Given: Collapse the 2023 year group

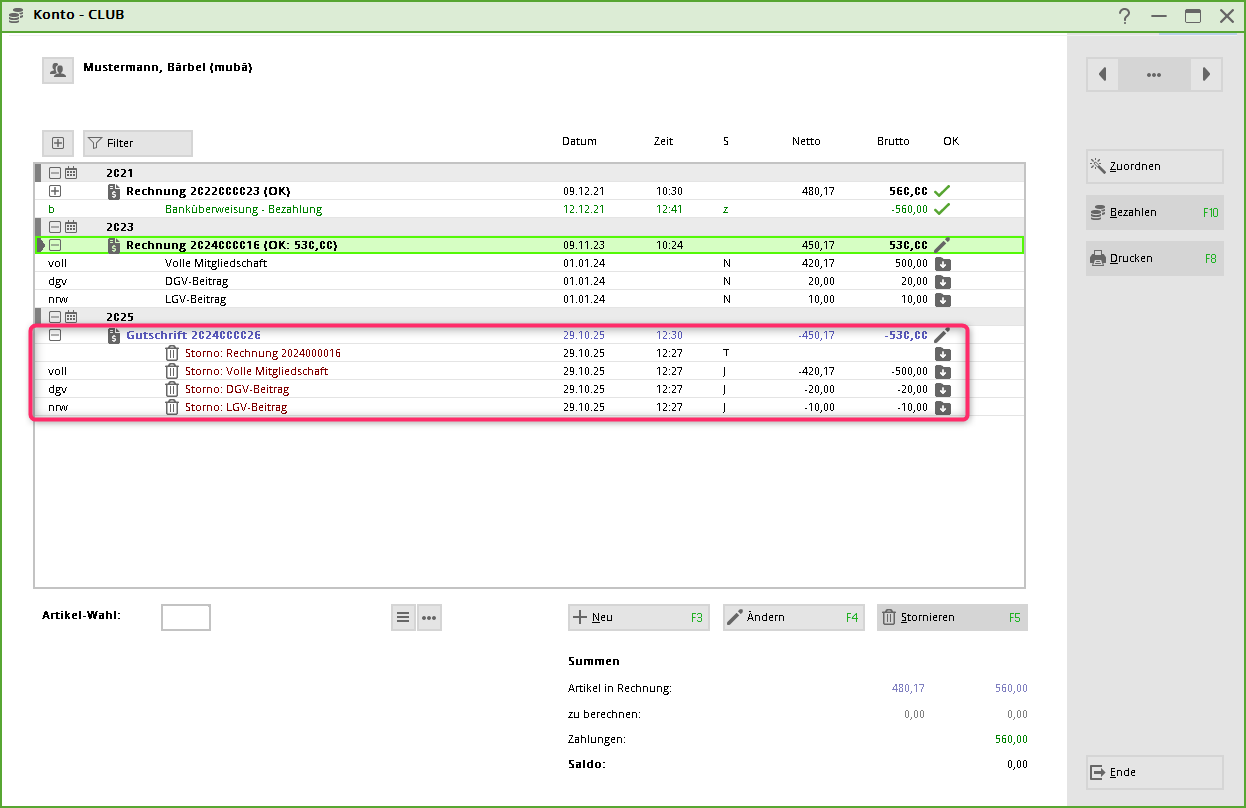Looking at the screenshot, I should 56,227.
